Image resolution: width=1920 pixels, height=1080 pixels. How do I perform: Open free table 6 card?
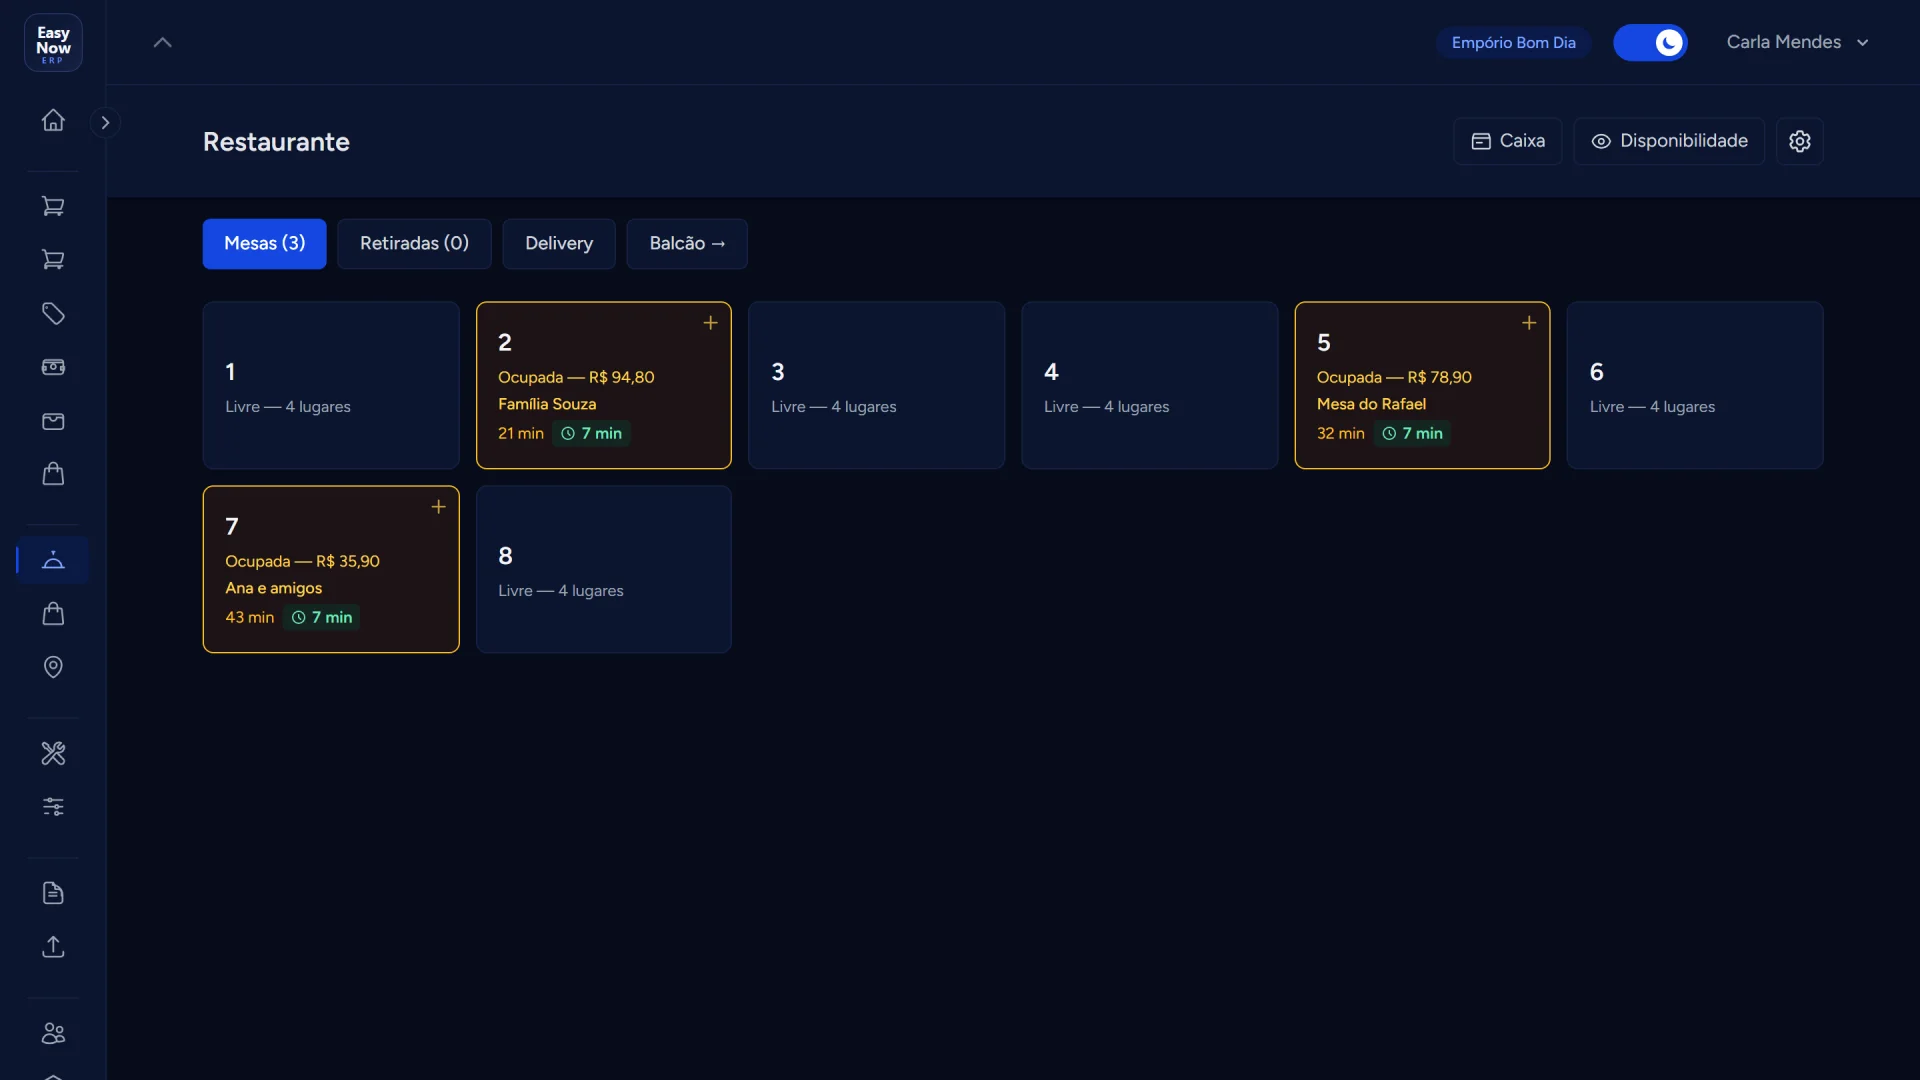(x=1695, y=385)
